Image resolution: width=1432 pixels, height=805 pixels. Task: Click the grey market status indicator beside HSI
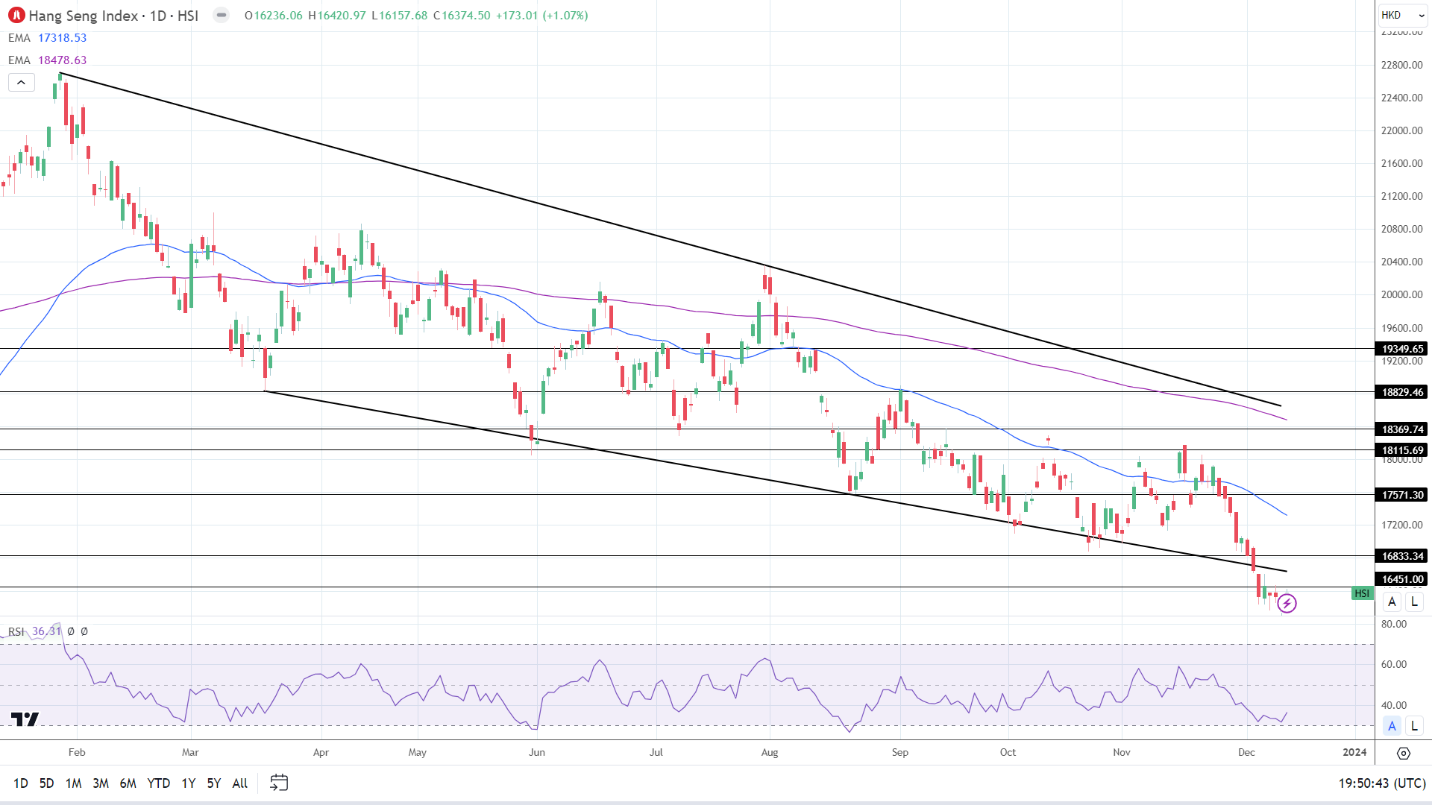click(220, 16)
